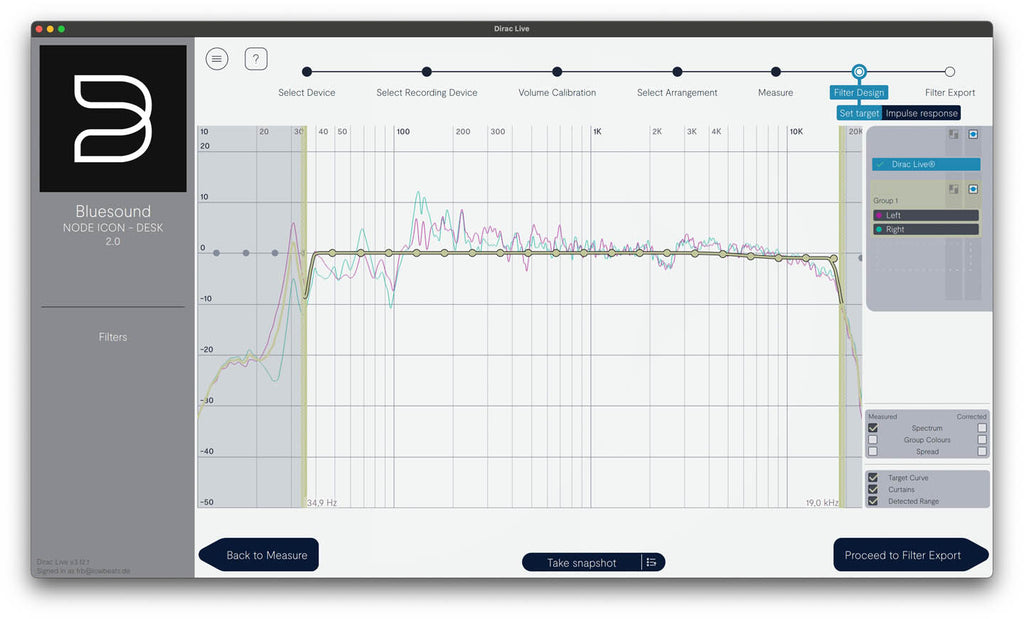The image size is (1024, 619).
Task: Open the help question mark icon
Action: (256, 59)
